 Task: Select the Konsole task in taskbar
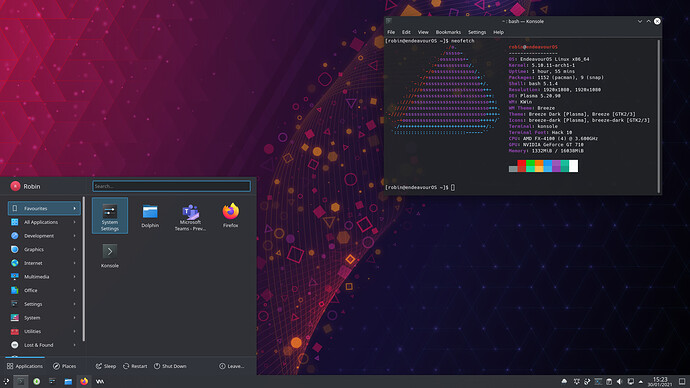point(21,381)
